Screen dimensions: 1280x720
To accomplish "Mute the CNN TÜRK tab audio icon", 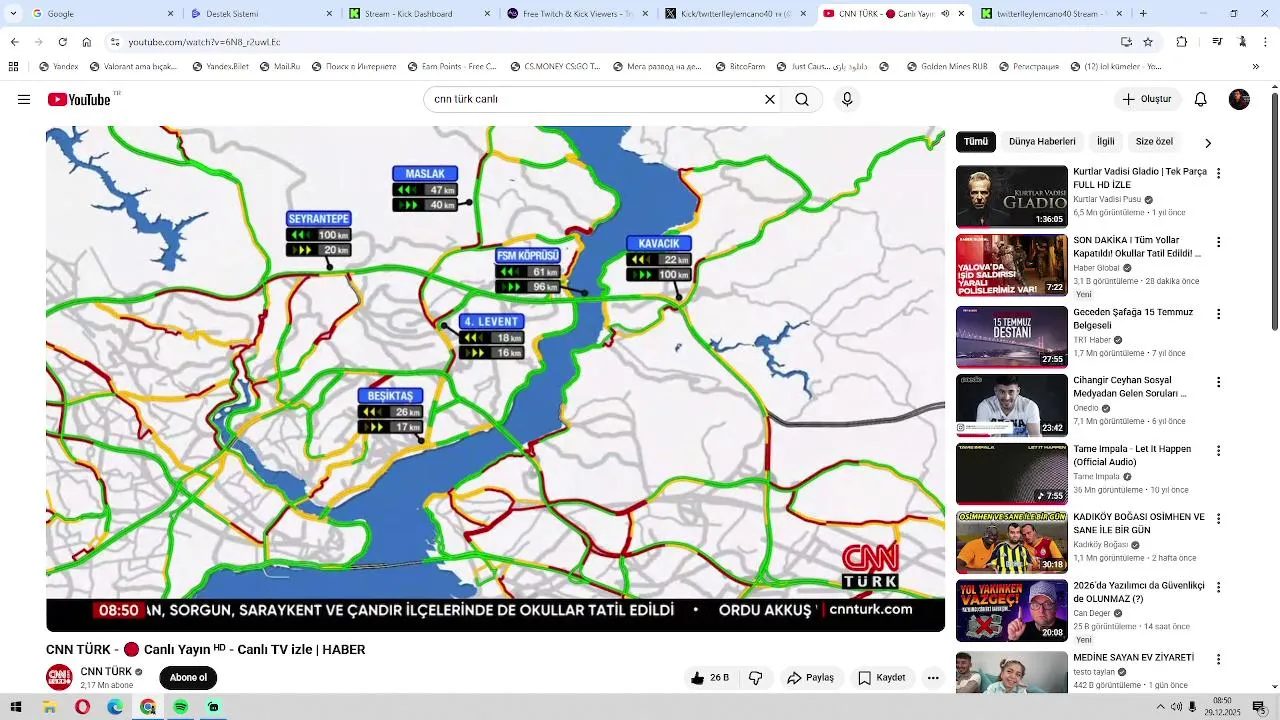I will 945,14.
